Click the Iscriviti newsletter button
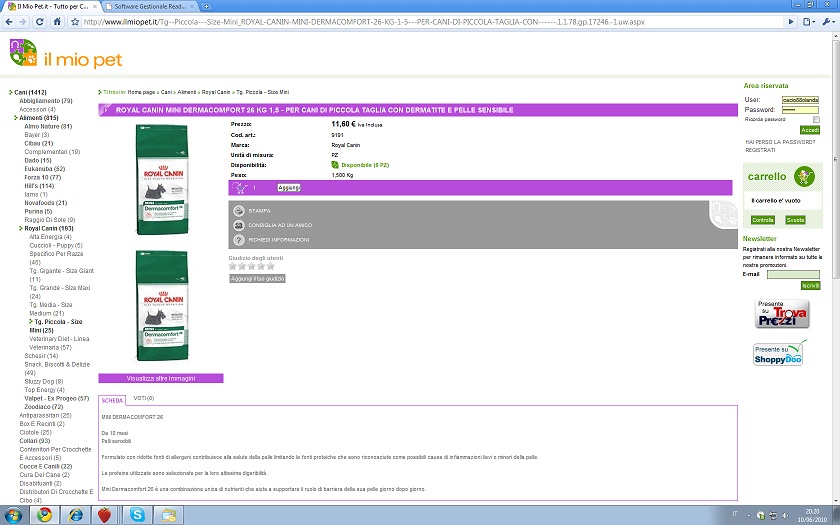The height and width of the screenshot is (525, 840). pos(810,286)
